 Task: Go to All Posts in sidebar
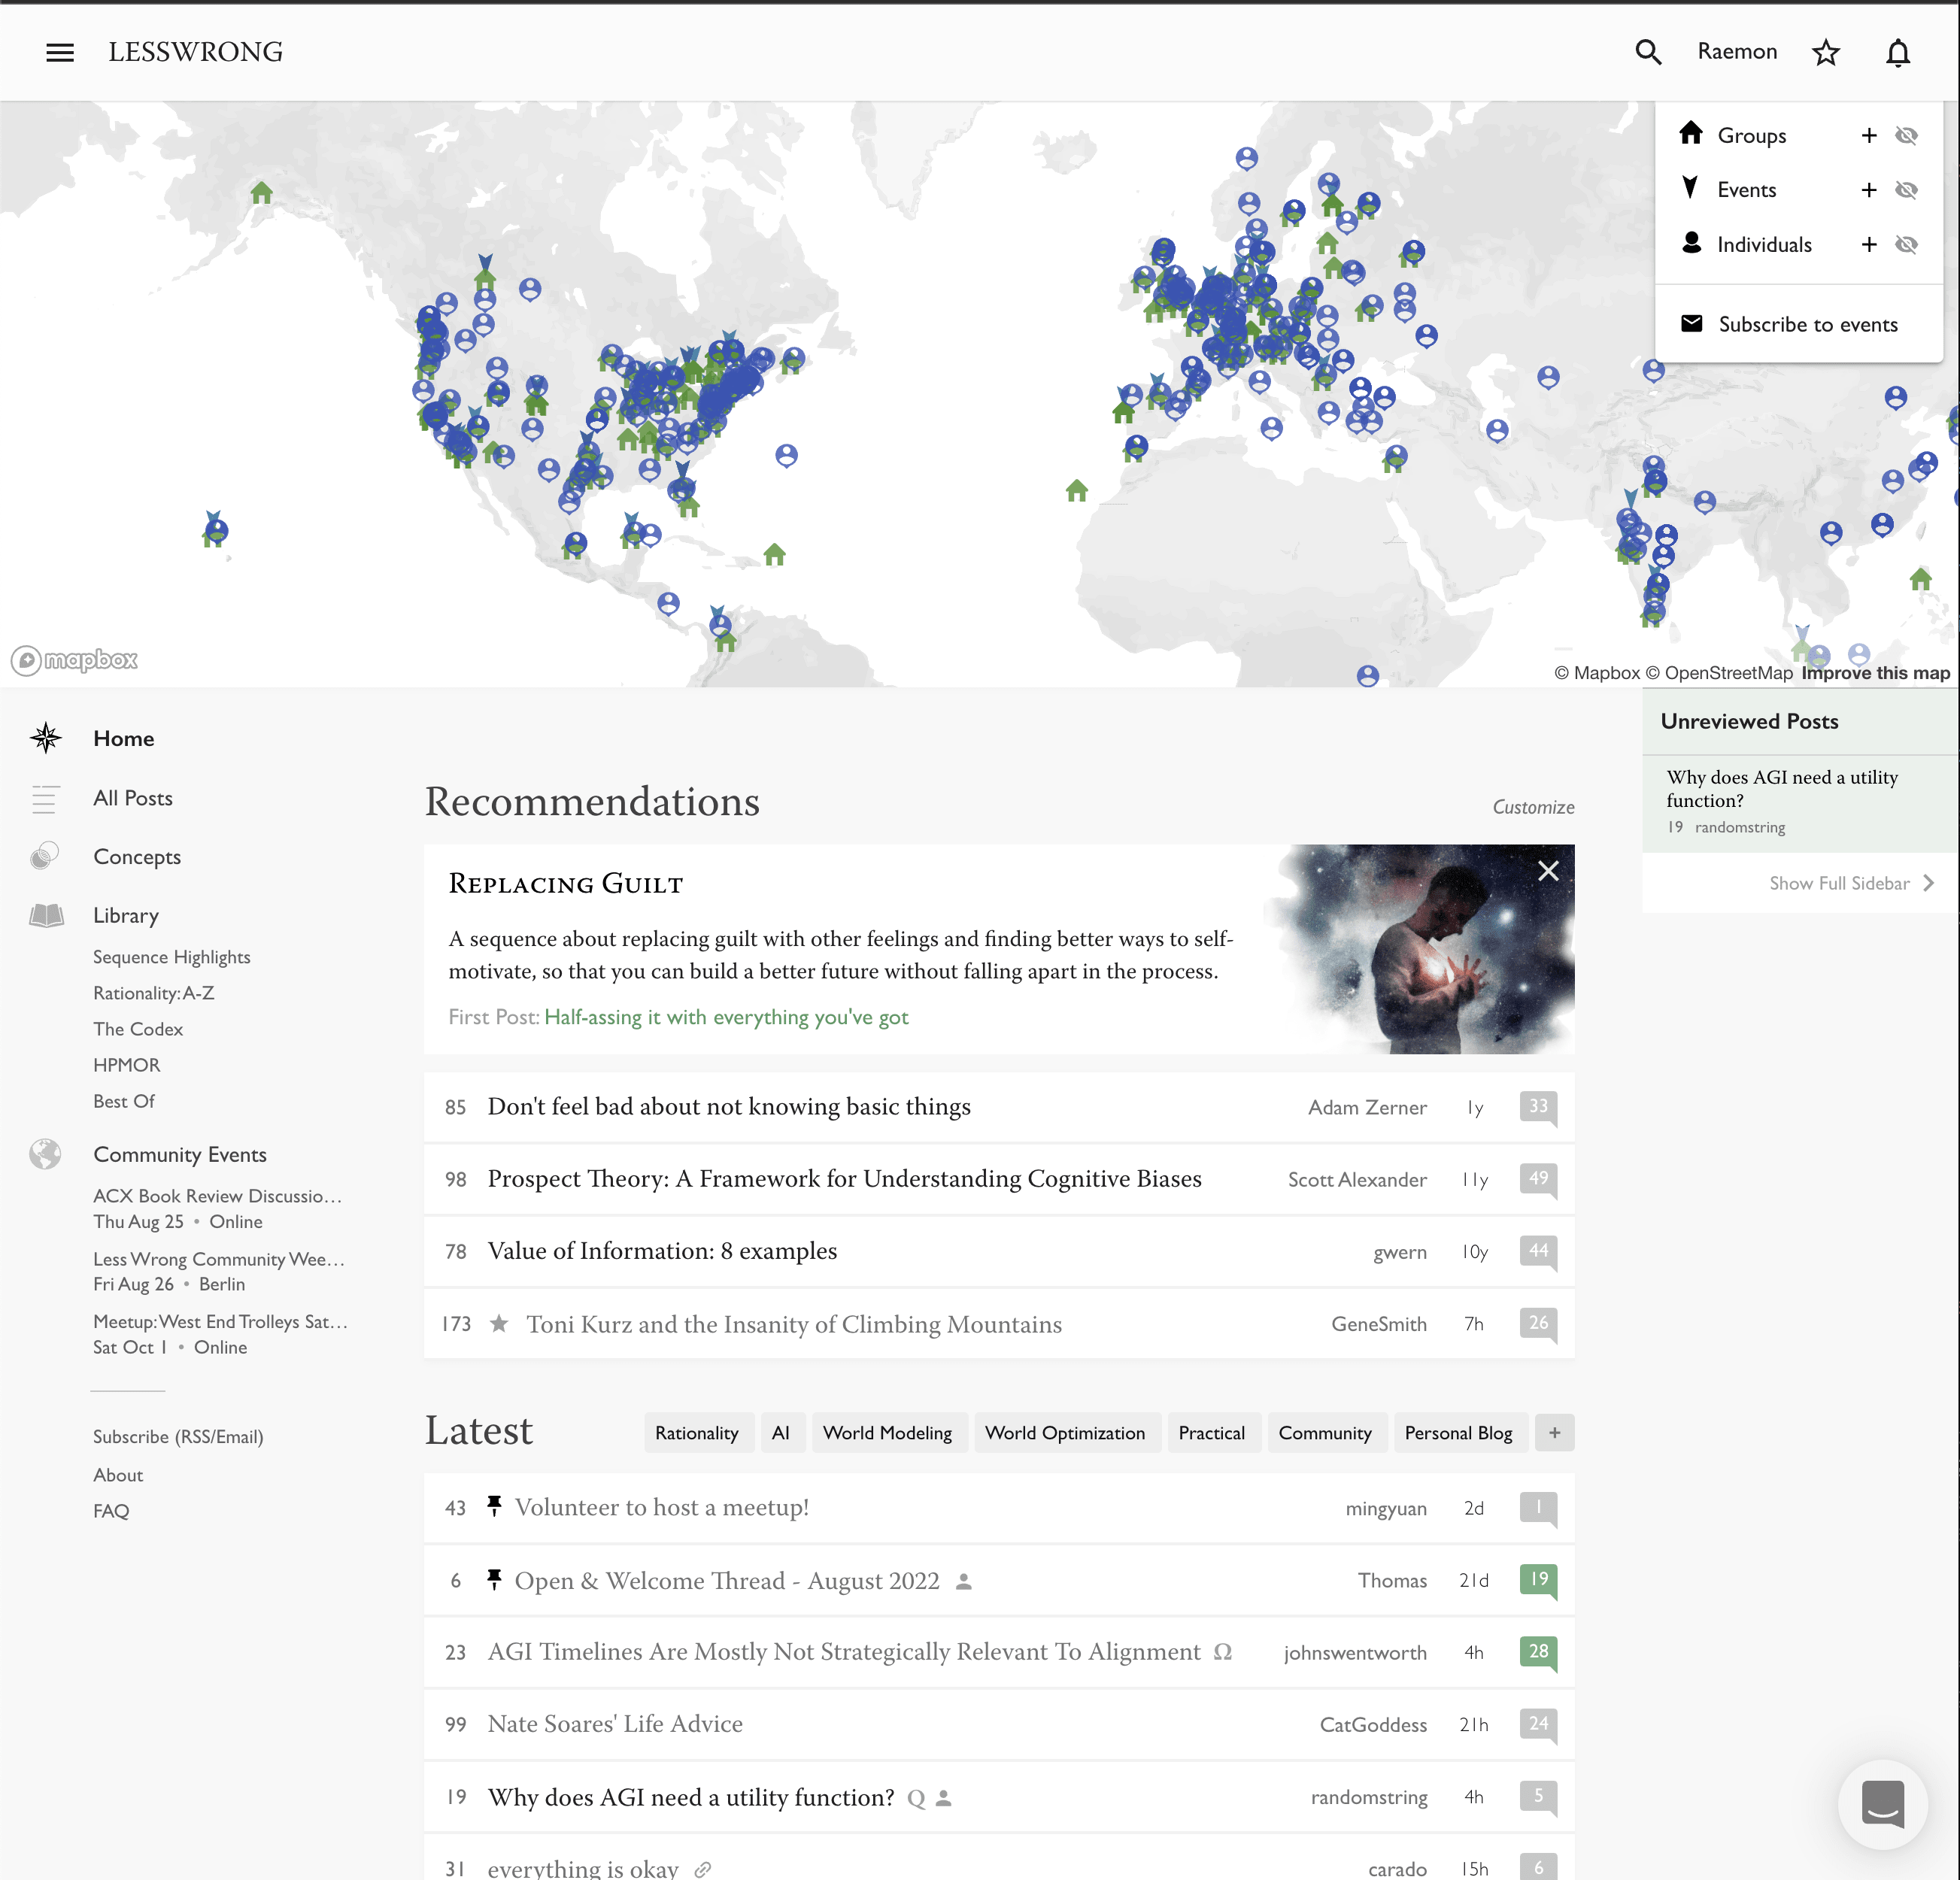tap(133, 798)
